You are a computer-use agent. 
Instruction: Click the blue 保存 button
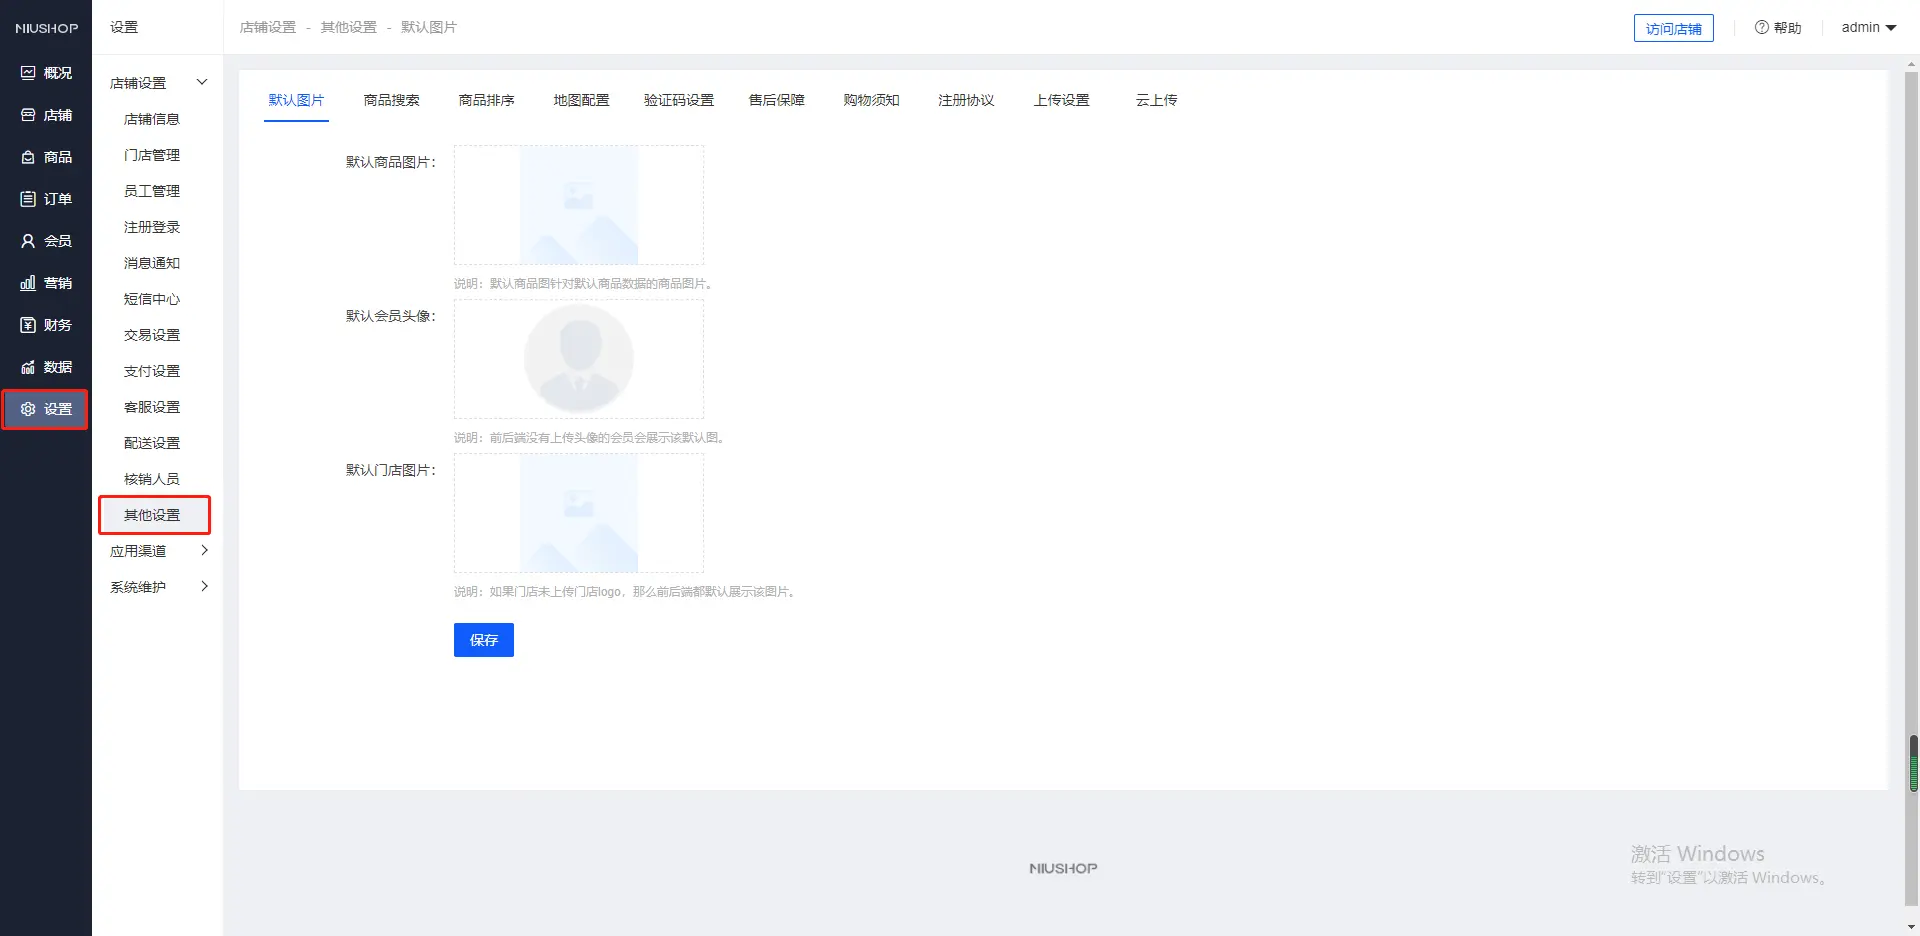pos(483,640)
